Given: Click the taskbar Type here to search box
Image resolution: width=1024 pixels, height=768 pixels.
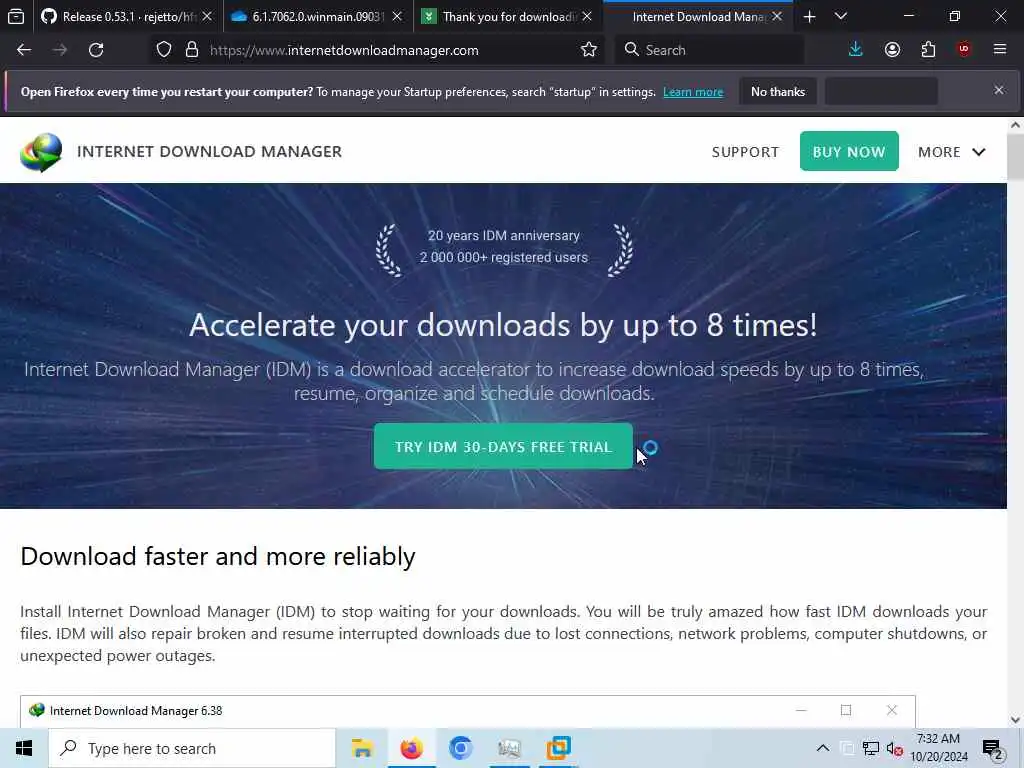Looking at the screenshot, I should point(192,748).
